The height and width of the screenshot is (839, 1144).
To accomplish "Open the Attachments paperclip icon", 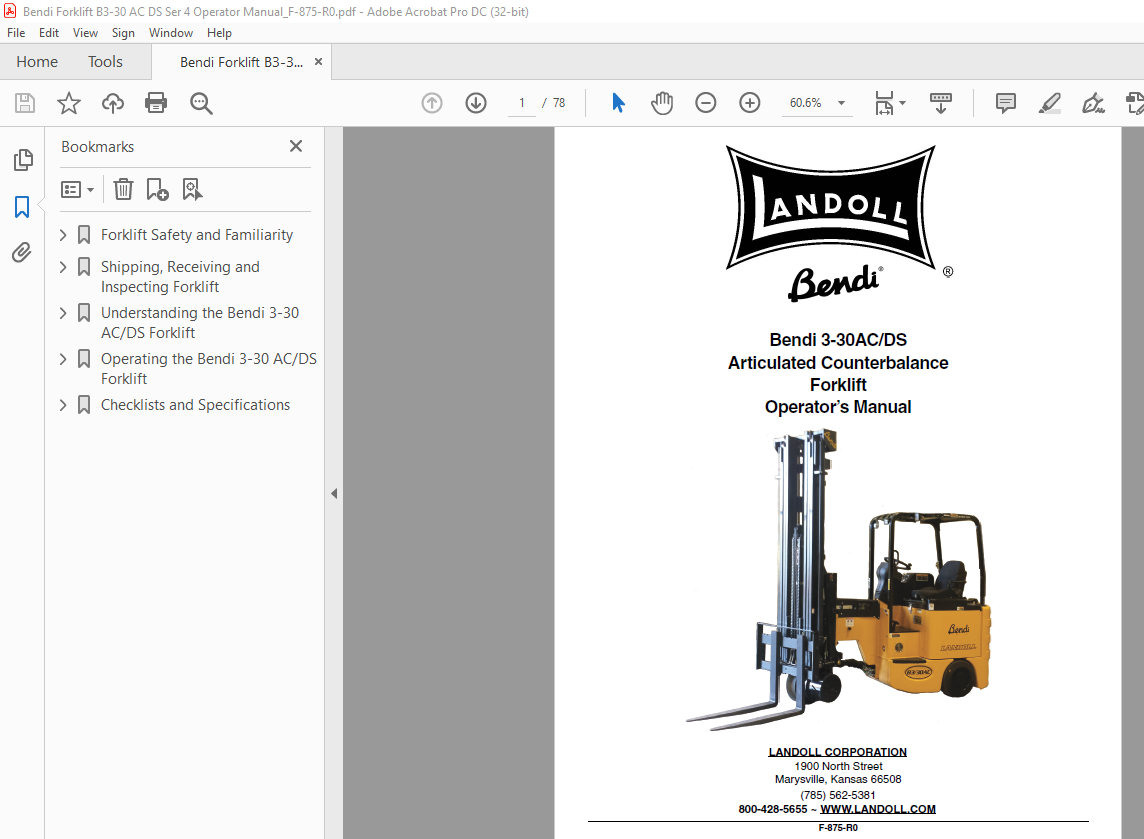I will click(22, 252).
